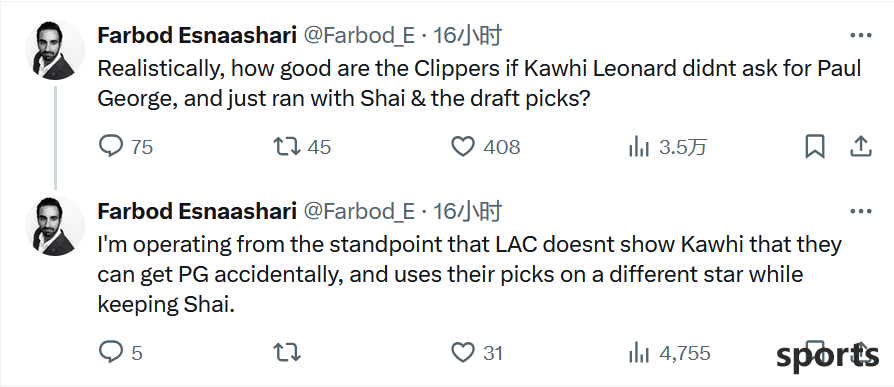Open Farbod Esnaashari's avatar on first tweet
This screenshot has width=894, height=387.
click(x=55, y=50)
